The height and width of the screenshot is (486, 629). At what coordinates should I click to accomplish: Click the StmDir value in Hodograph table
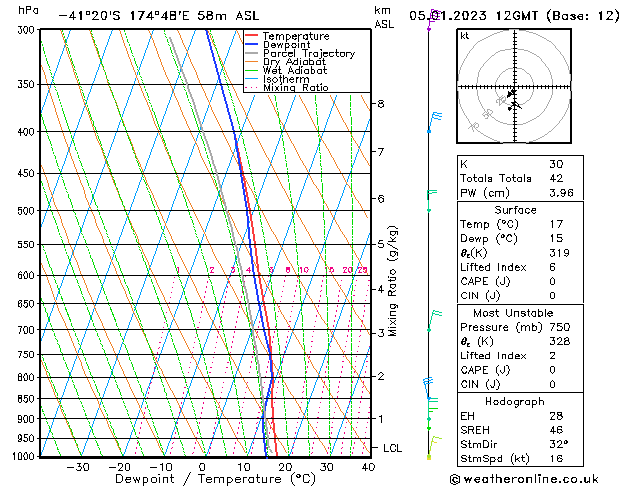[x=559, y=444]
